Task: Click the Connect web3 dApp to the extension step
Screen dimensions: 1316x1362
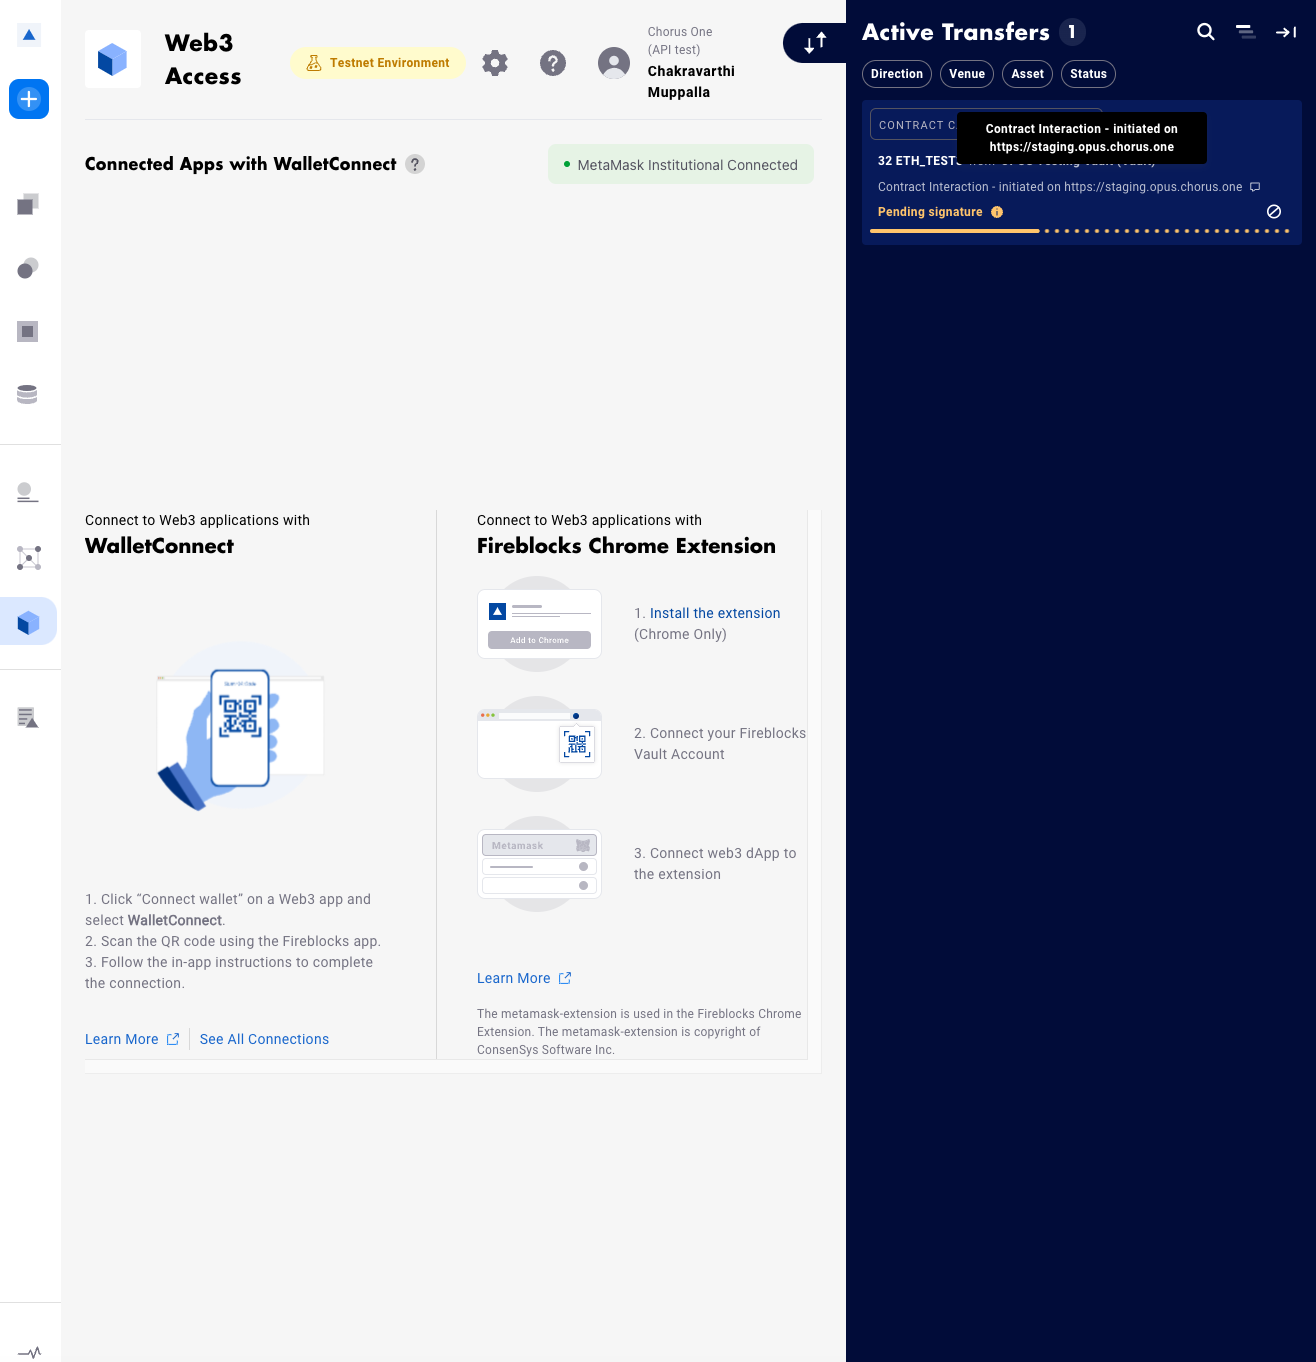Action: click(715, 864)
